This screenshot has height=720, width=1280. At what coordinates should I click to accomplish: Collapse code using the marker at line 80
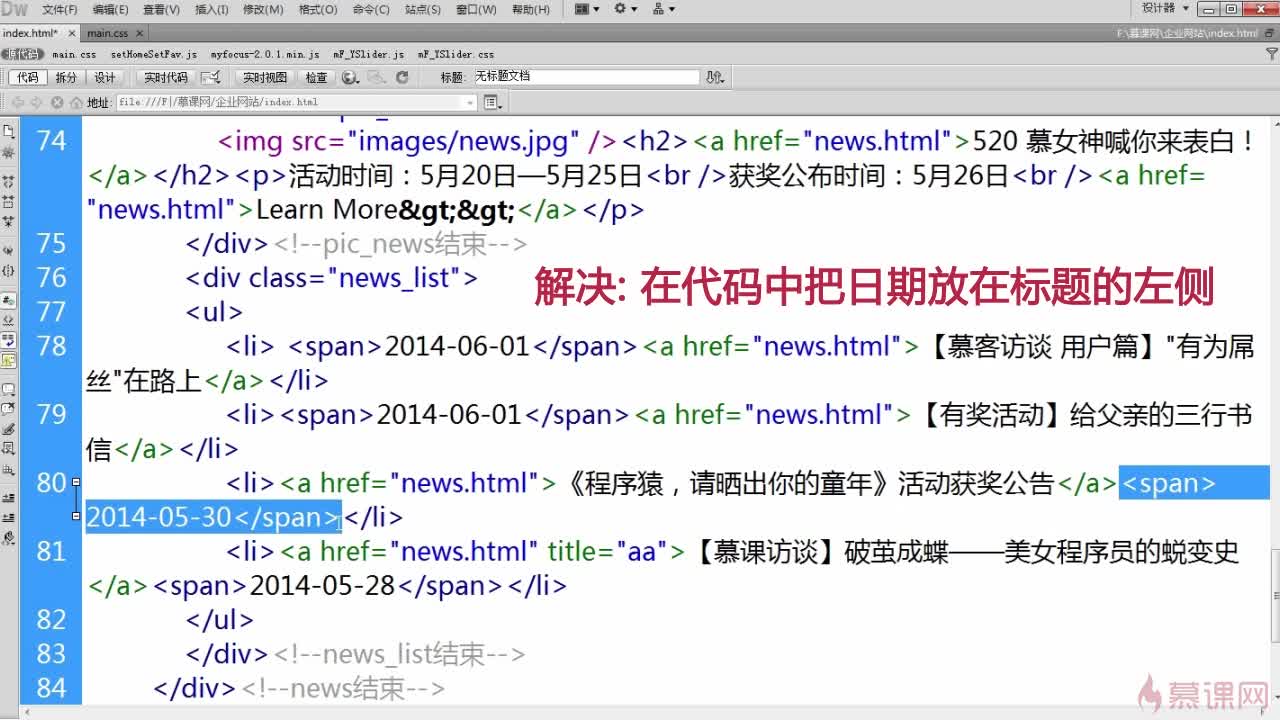(x=76, y=483)
